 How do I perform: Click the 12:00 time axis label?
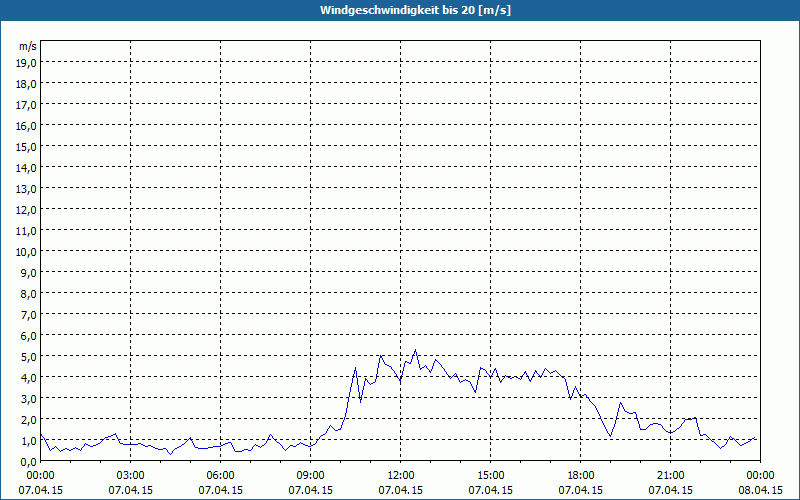tap(401, 476)
